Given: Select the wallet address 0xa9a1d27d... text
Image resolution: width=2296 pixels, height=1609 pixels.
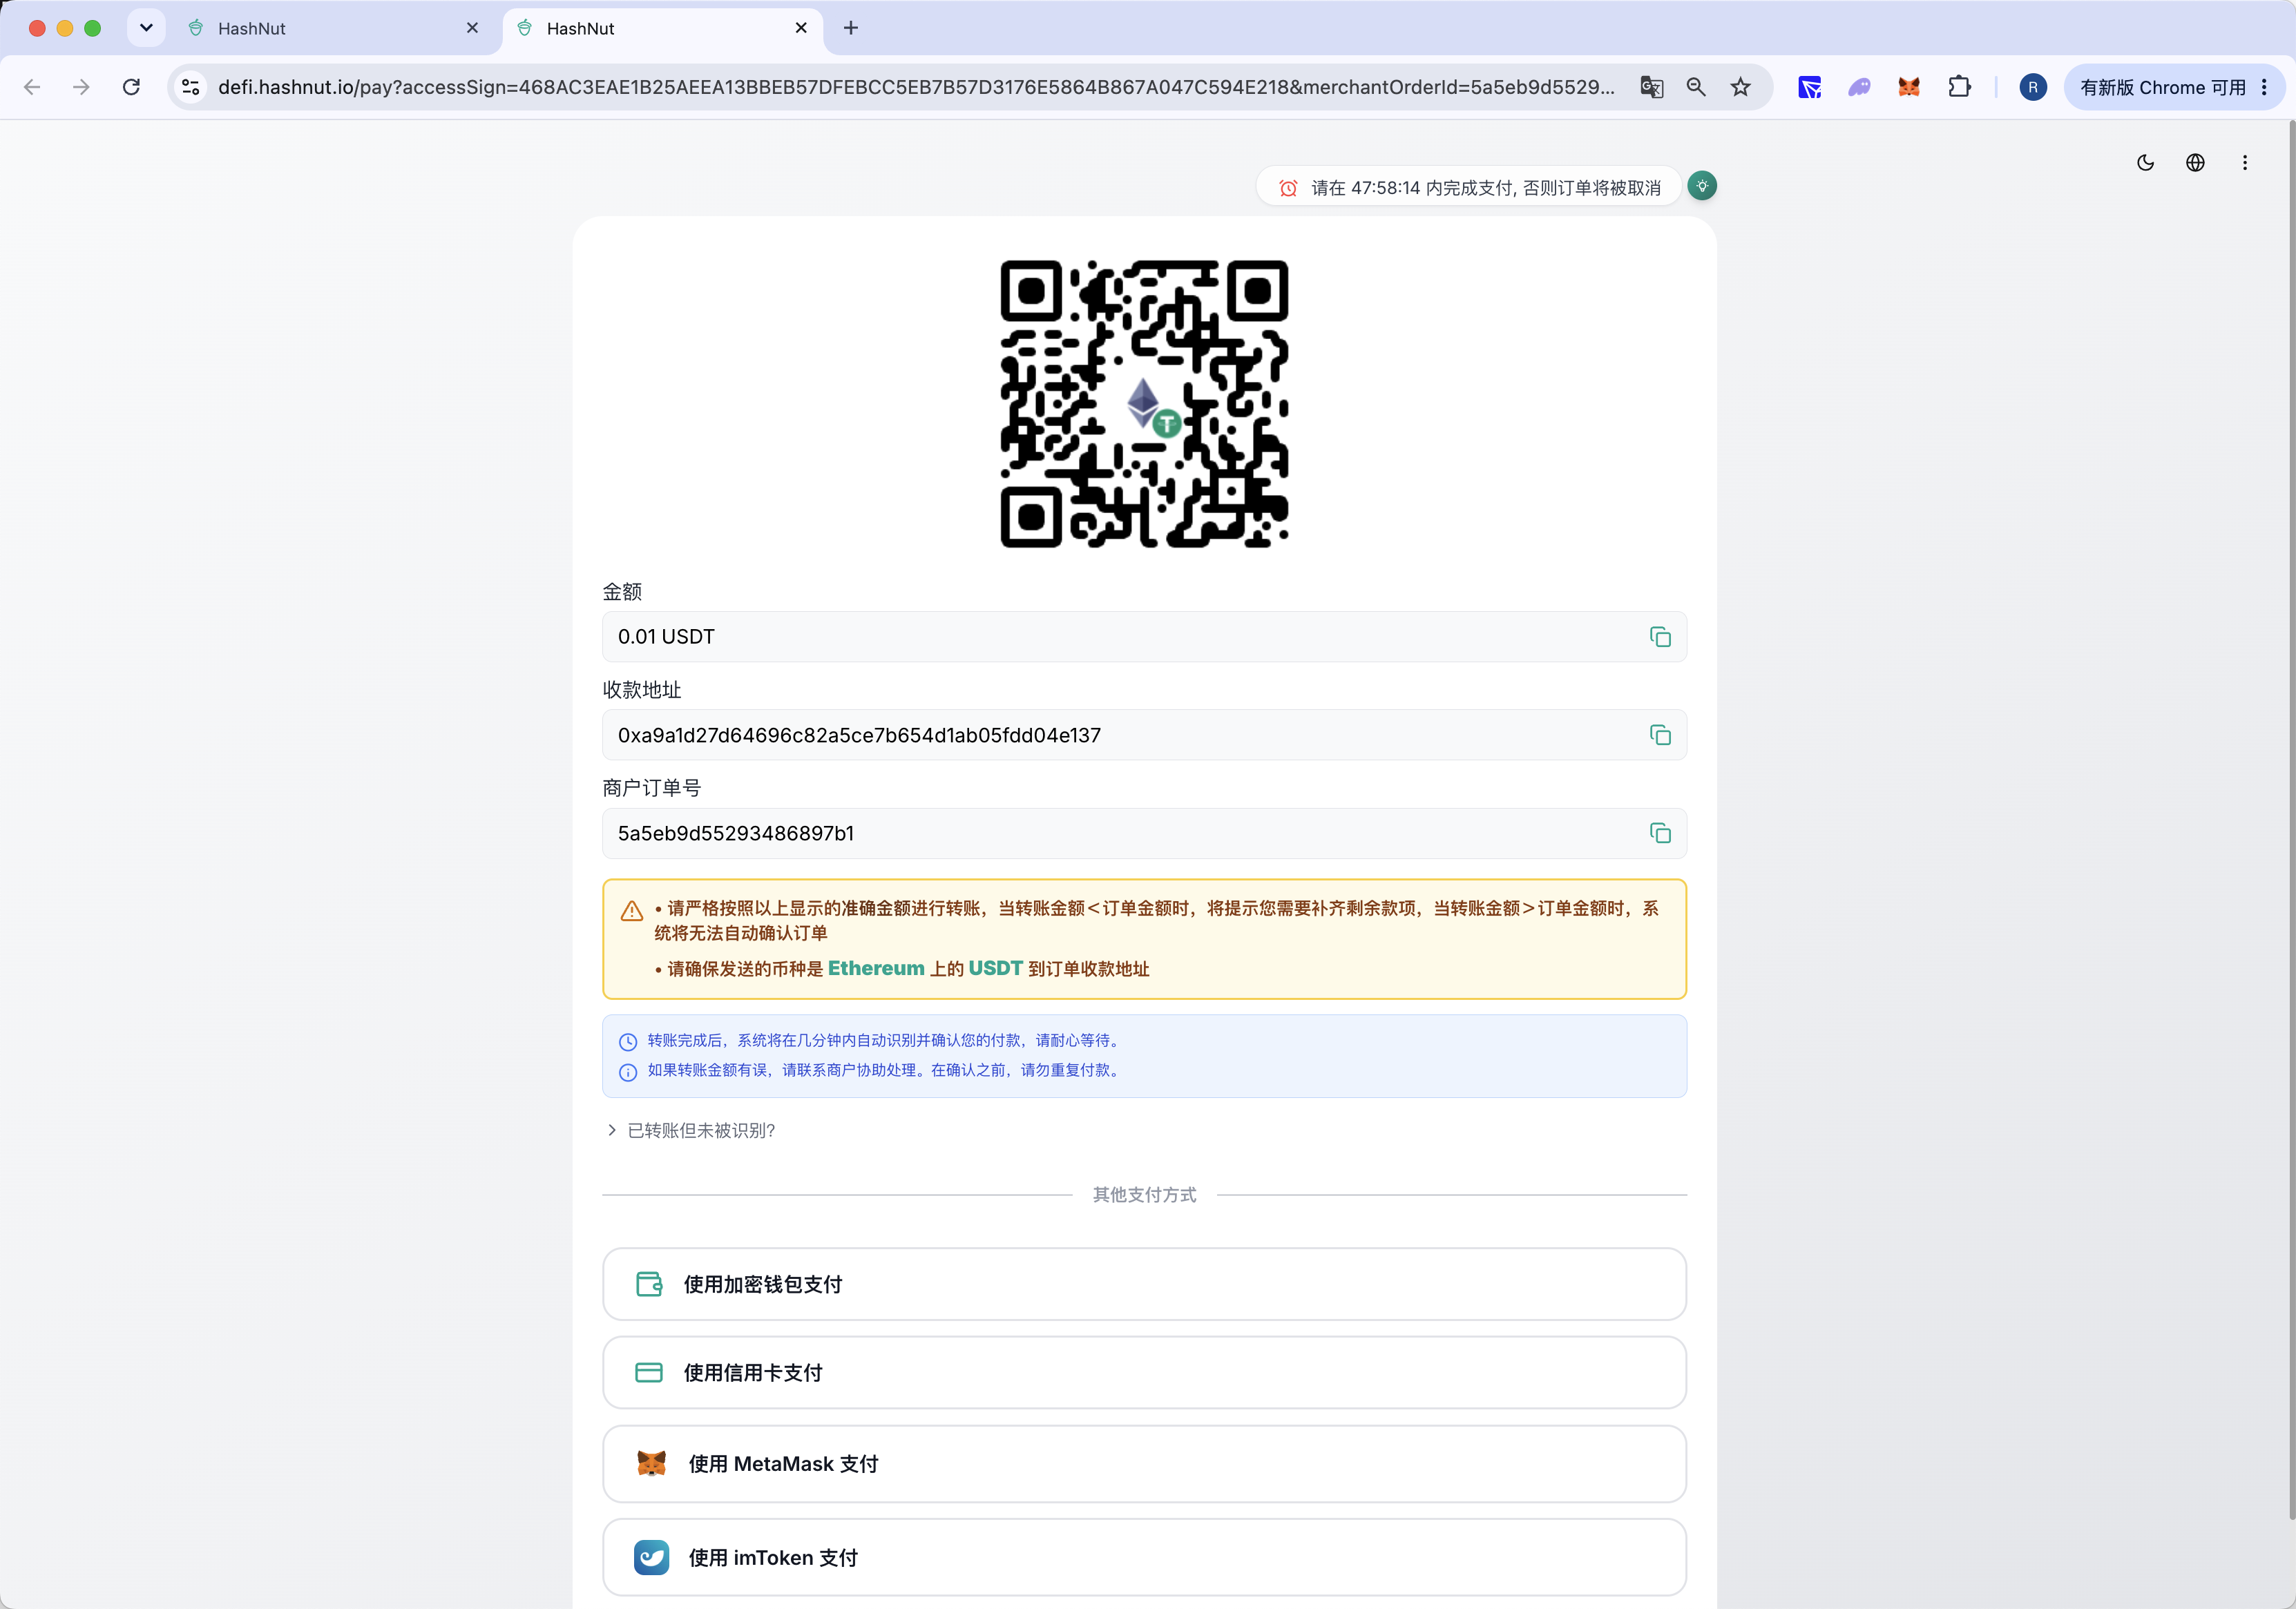Looking at the screenshot, I should click(x=859, y=735).
